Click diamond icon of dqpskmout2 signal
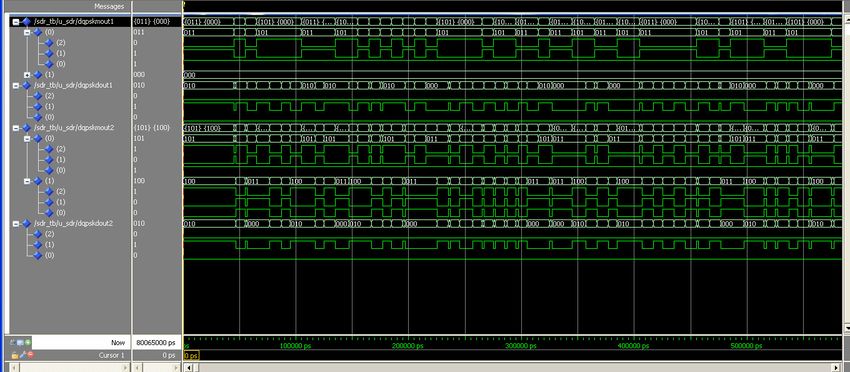 click(x=27, y=127)
